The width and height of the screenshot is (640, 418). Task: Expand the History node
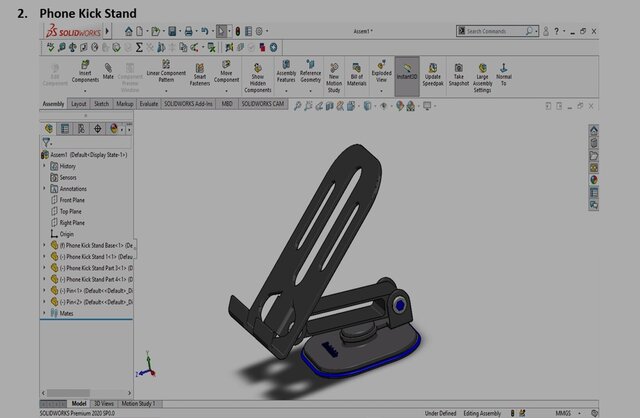(x=44, y=166)
